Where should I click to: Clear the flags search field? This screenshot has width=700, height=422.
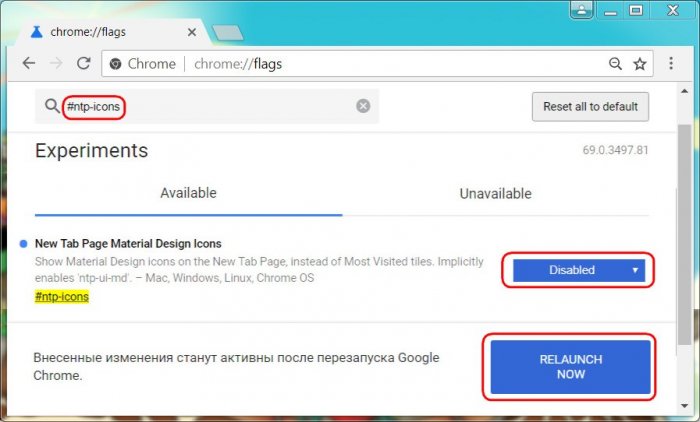tap(363, 106)
